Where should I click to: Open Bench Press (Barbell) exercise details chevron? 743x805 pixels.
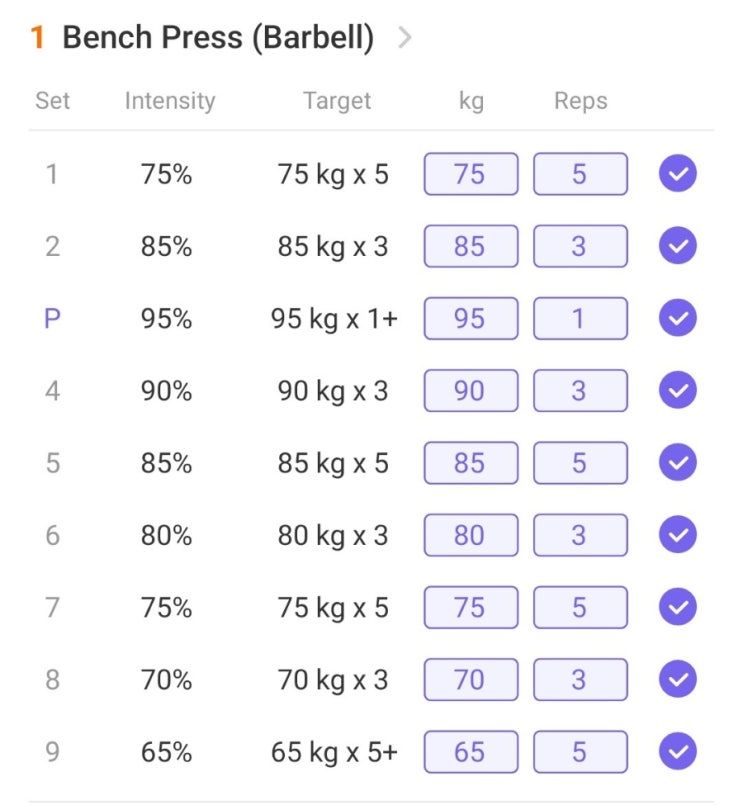[404, 39]
